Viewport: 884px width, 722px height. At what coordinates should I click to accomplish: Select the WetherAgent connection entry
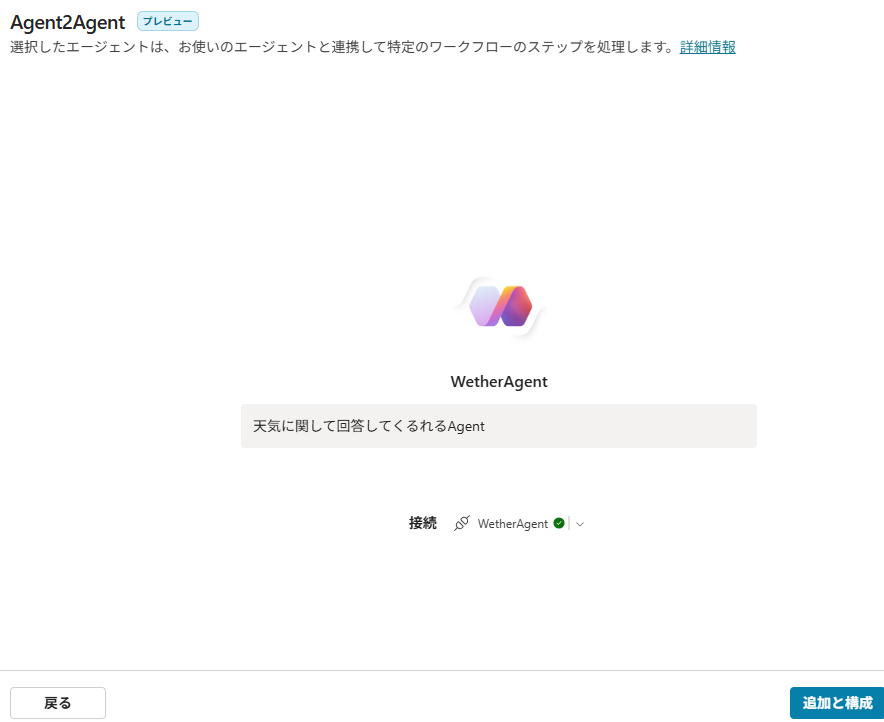(512, 523)
